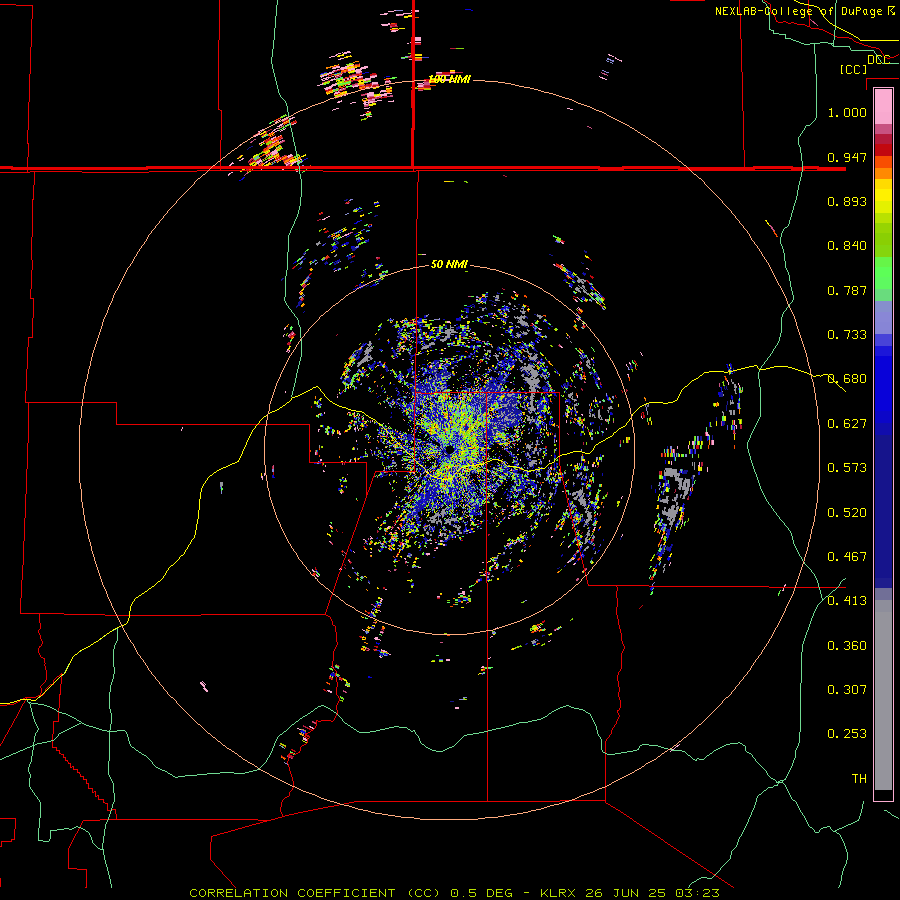Click the 0.253 legend value
Viewport: 900px width, 900px height.
coord(847,734)
